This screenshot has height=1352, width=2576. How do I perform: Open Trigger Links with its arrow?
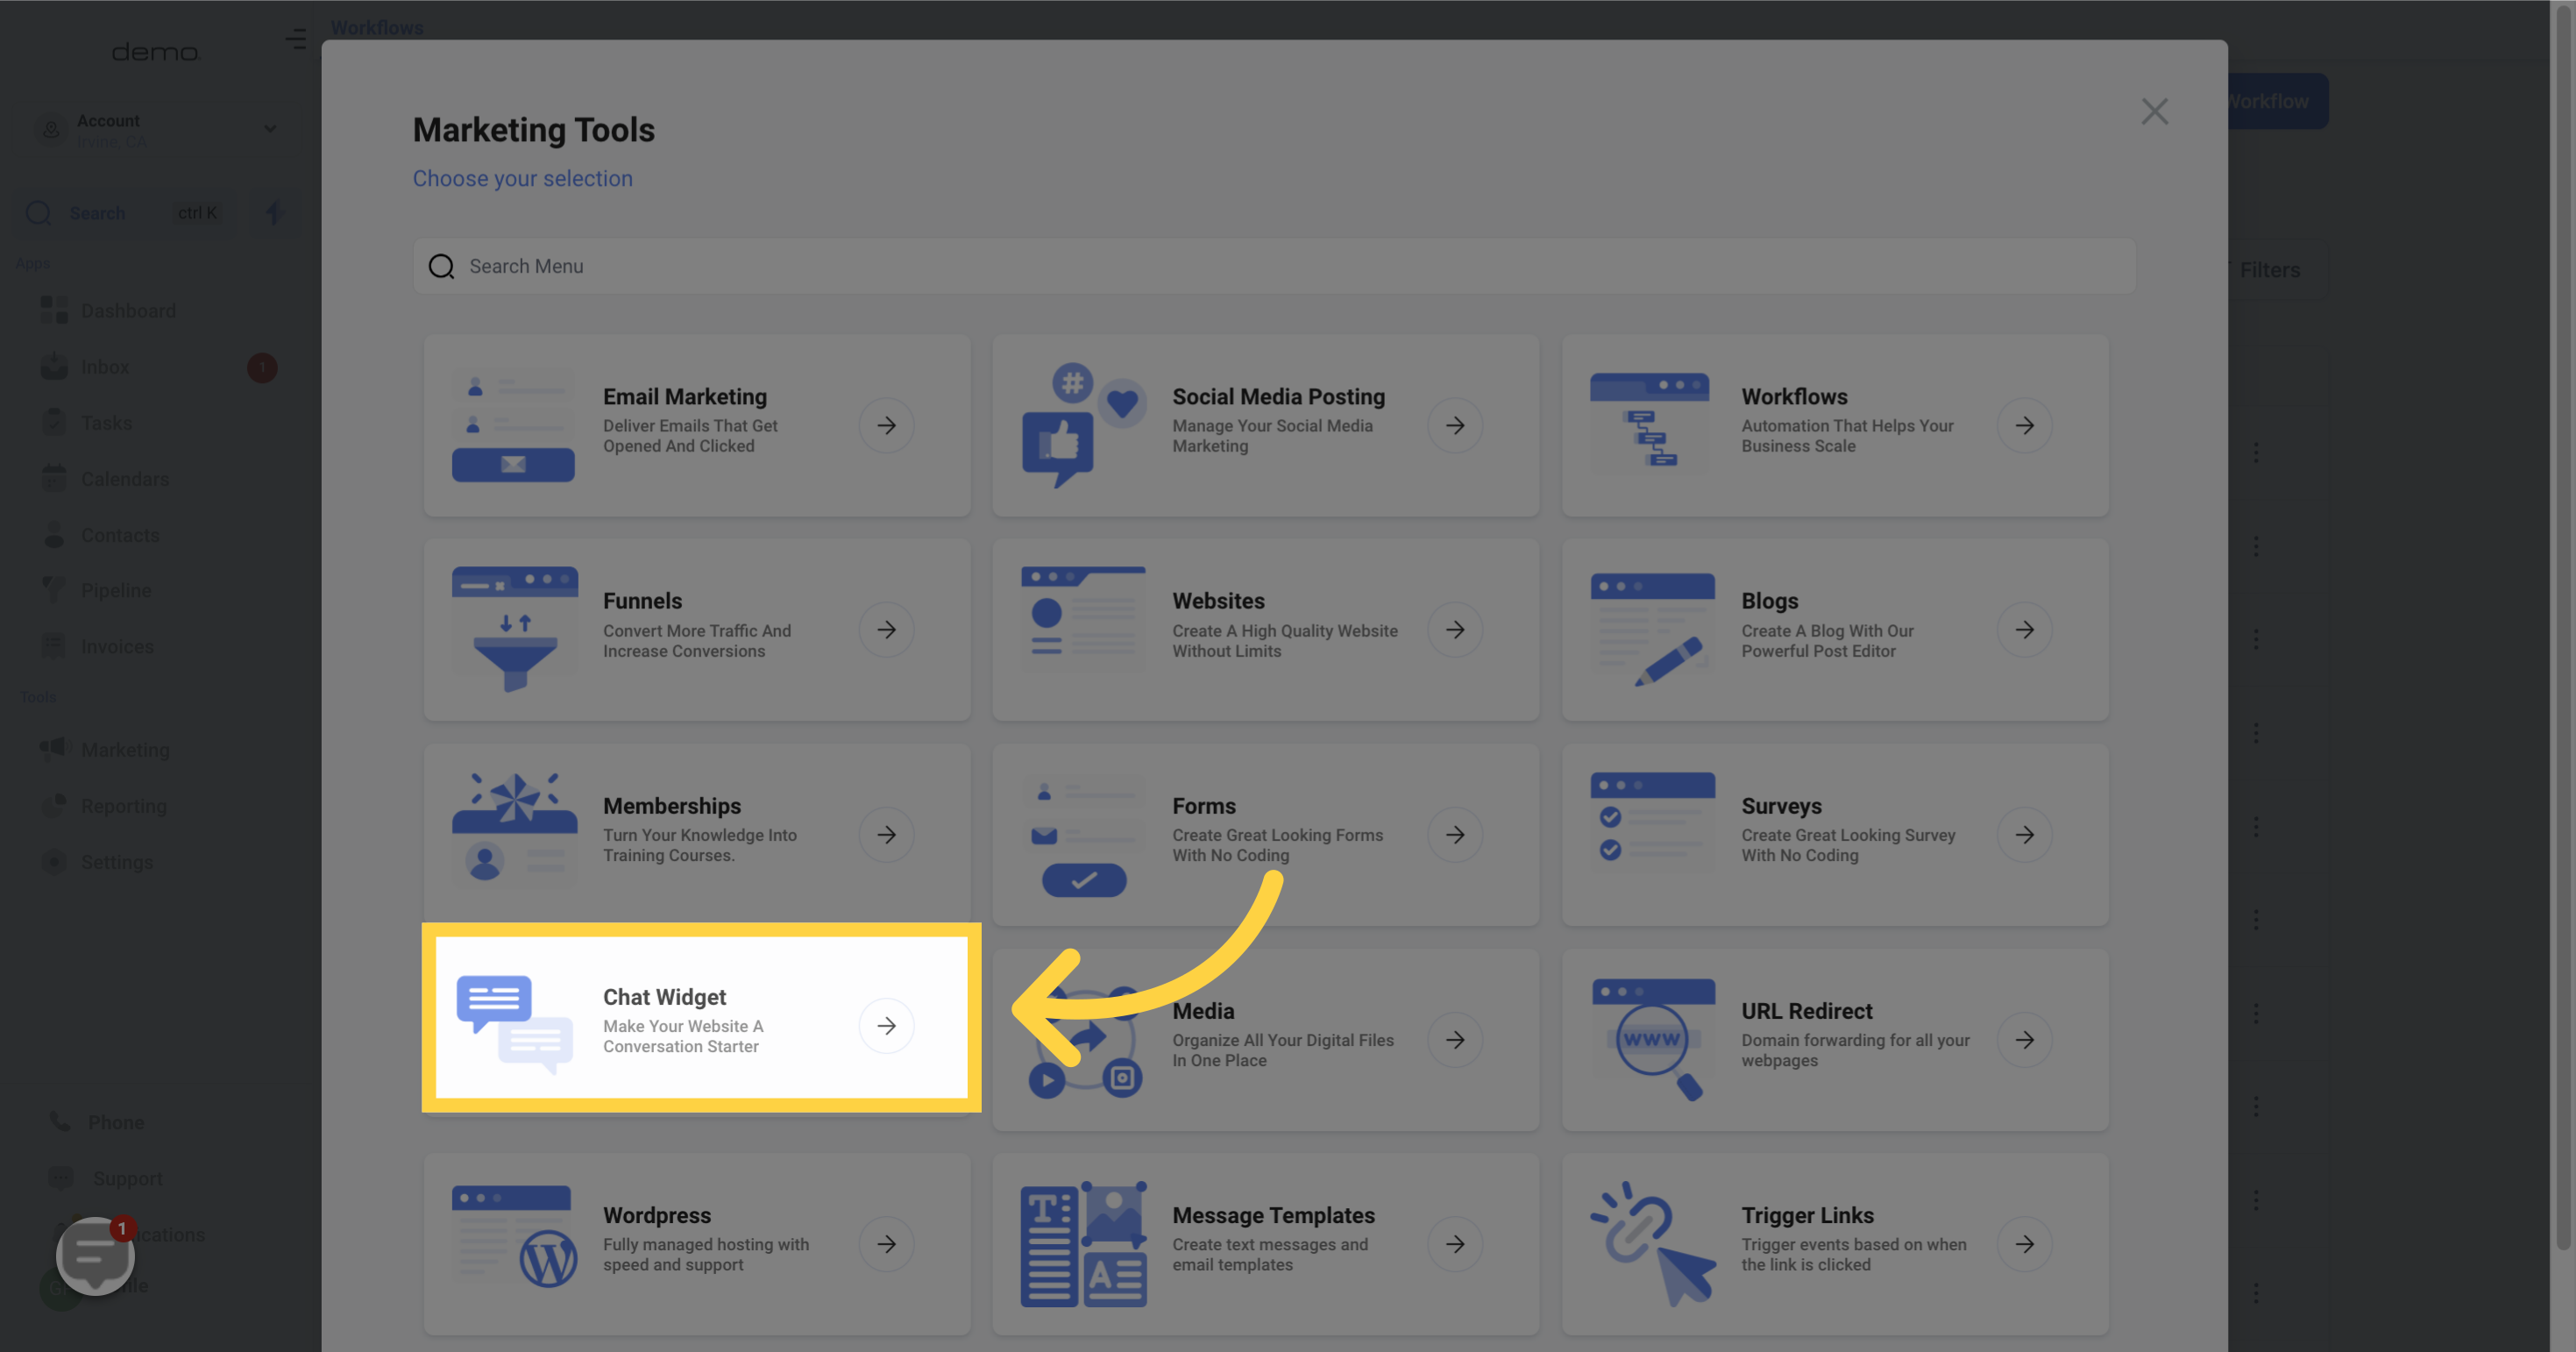pyautogui.click(x=2024, y=1244)
